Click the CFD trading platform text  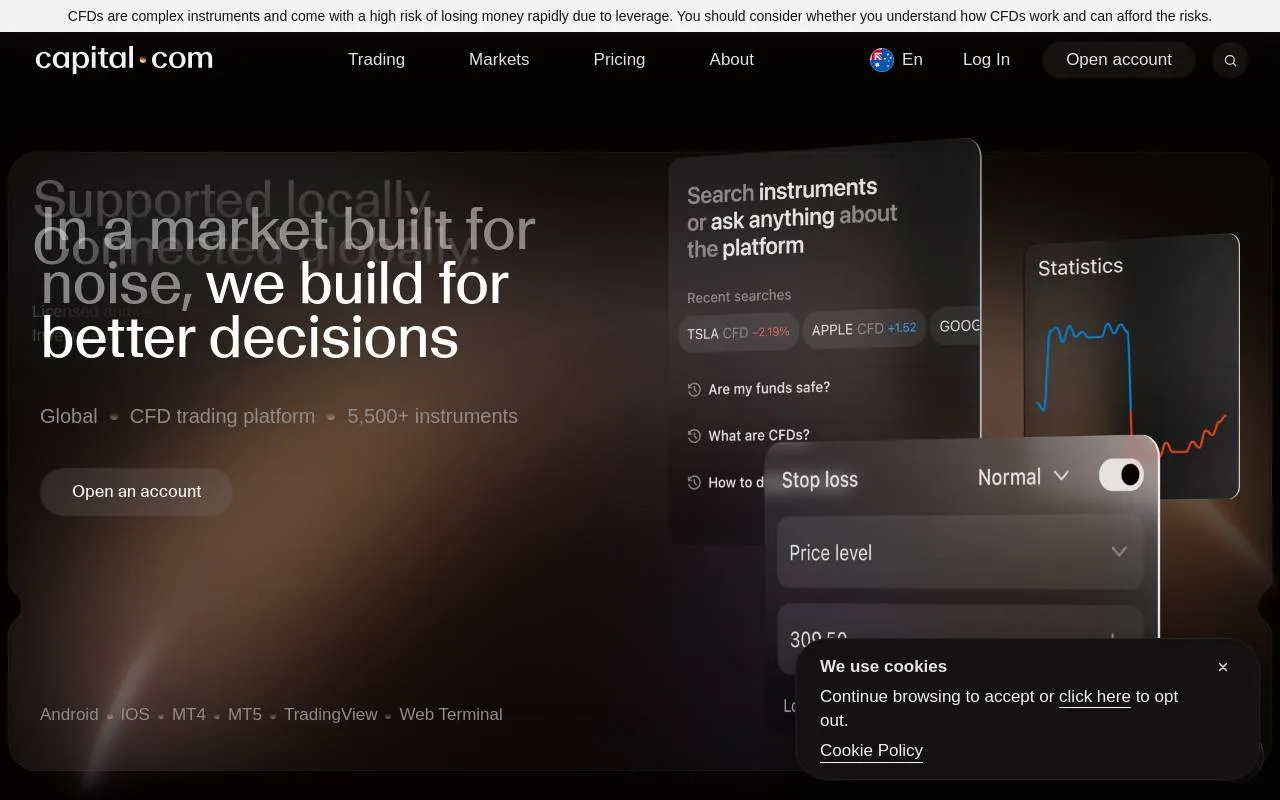pos(222,416)
